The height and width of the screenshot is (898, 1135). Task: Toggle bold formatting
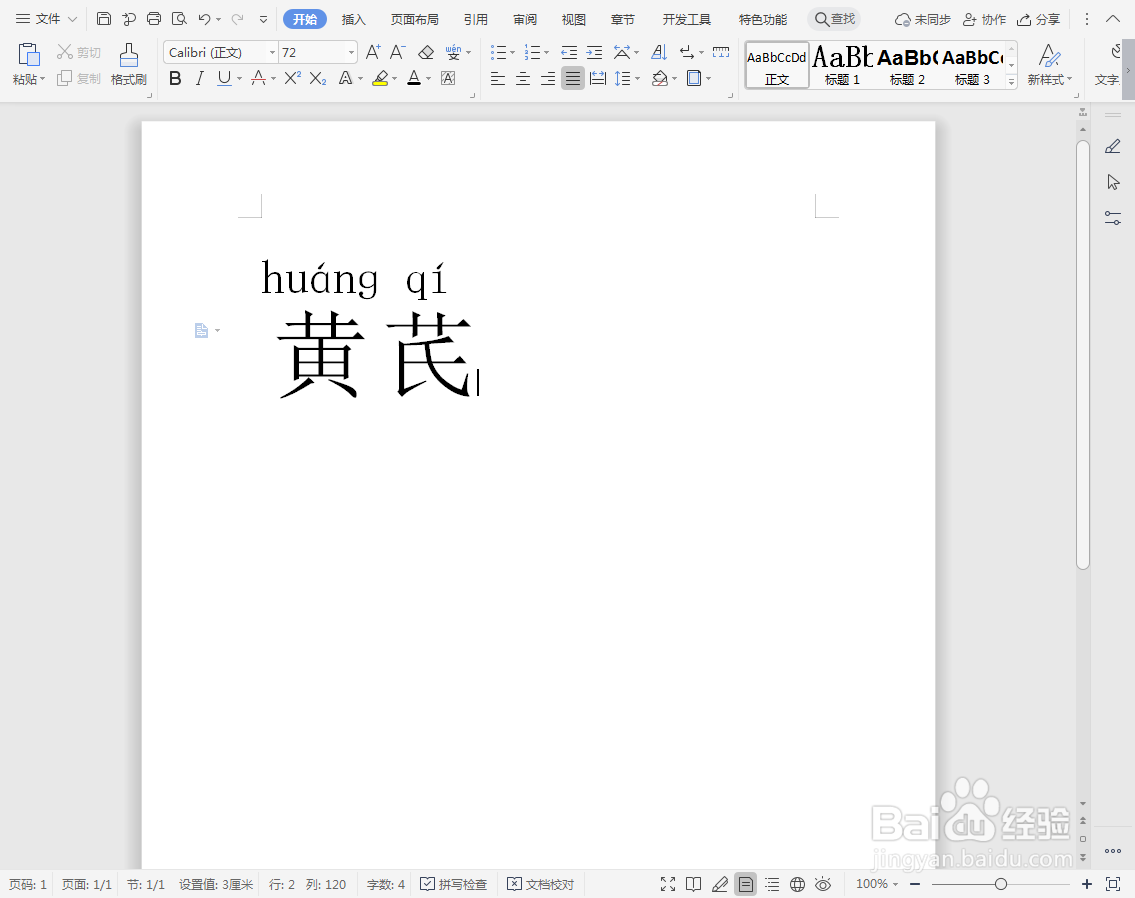175,78
